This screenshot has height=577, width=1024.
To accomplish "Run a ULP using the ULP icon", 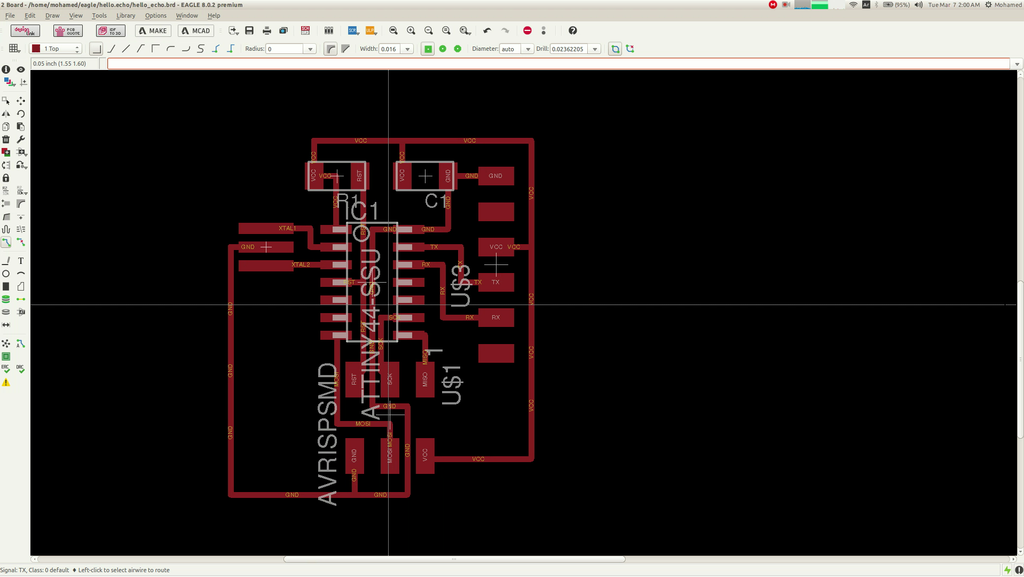I will coord(370,31).
